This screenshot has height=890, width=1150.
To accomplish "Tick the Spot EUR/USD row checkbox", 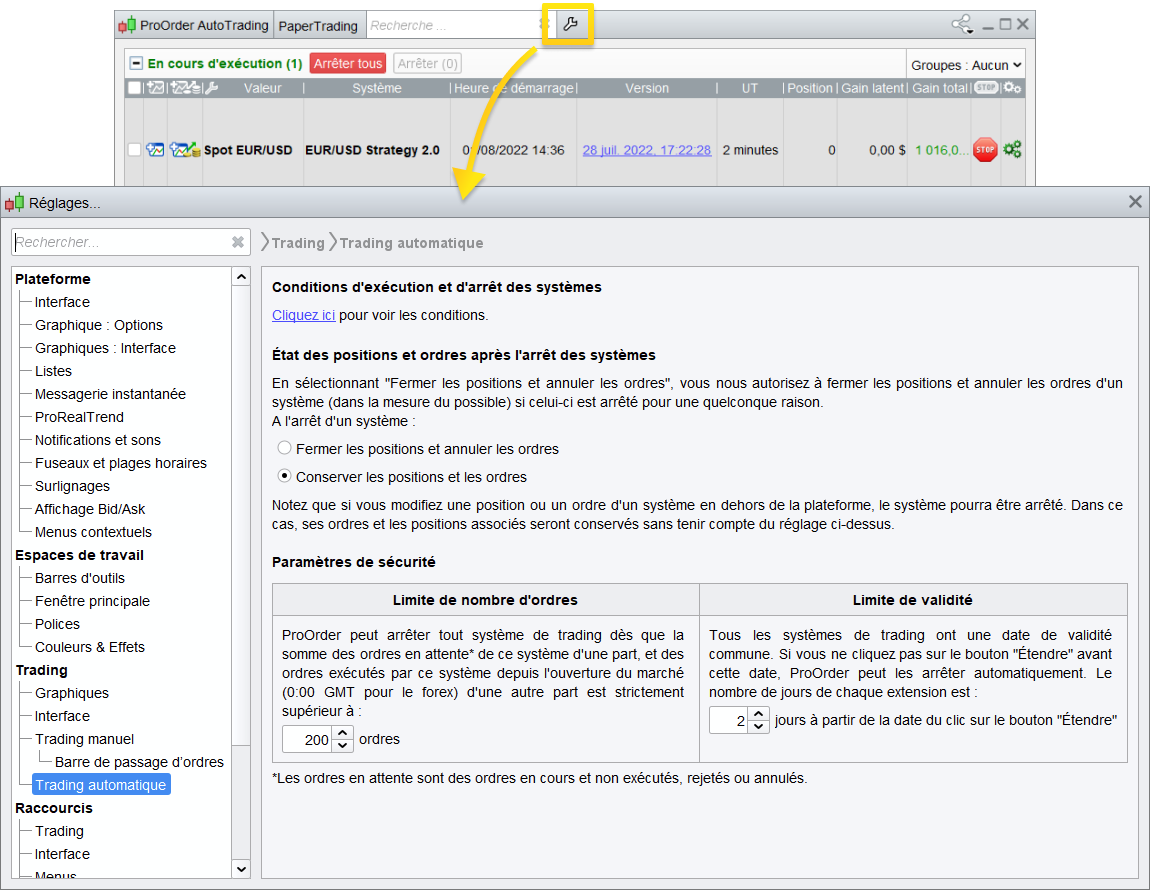I will (133, 150).
